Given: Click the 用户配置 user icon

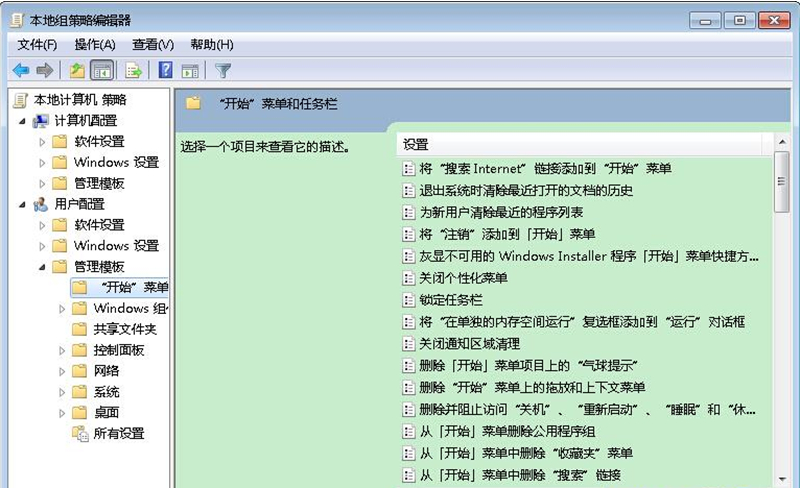Looking at the screenshot, I should [40, 204].
